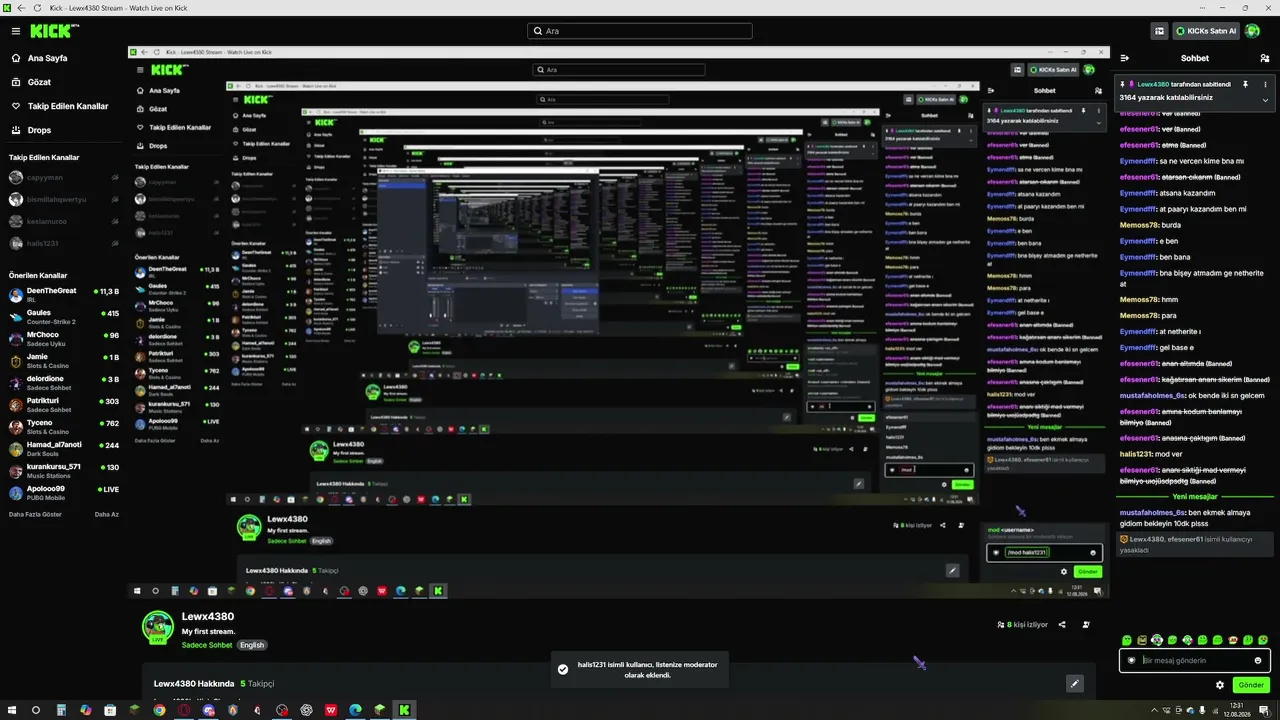Open Patrikturi channel avatar

tap(16, 405)
